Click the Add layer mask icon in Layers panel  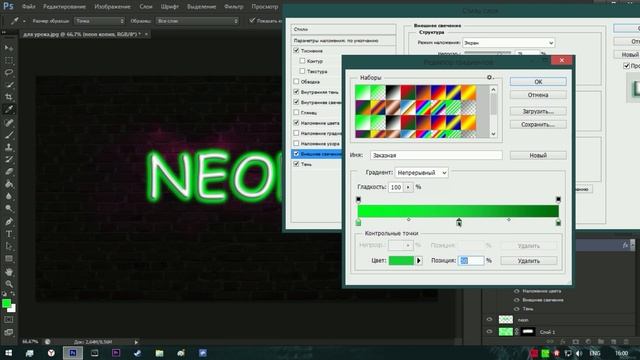[x=576, y=342]
